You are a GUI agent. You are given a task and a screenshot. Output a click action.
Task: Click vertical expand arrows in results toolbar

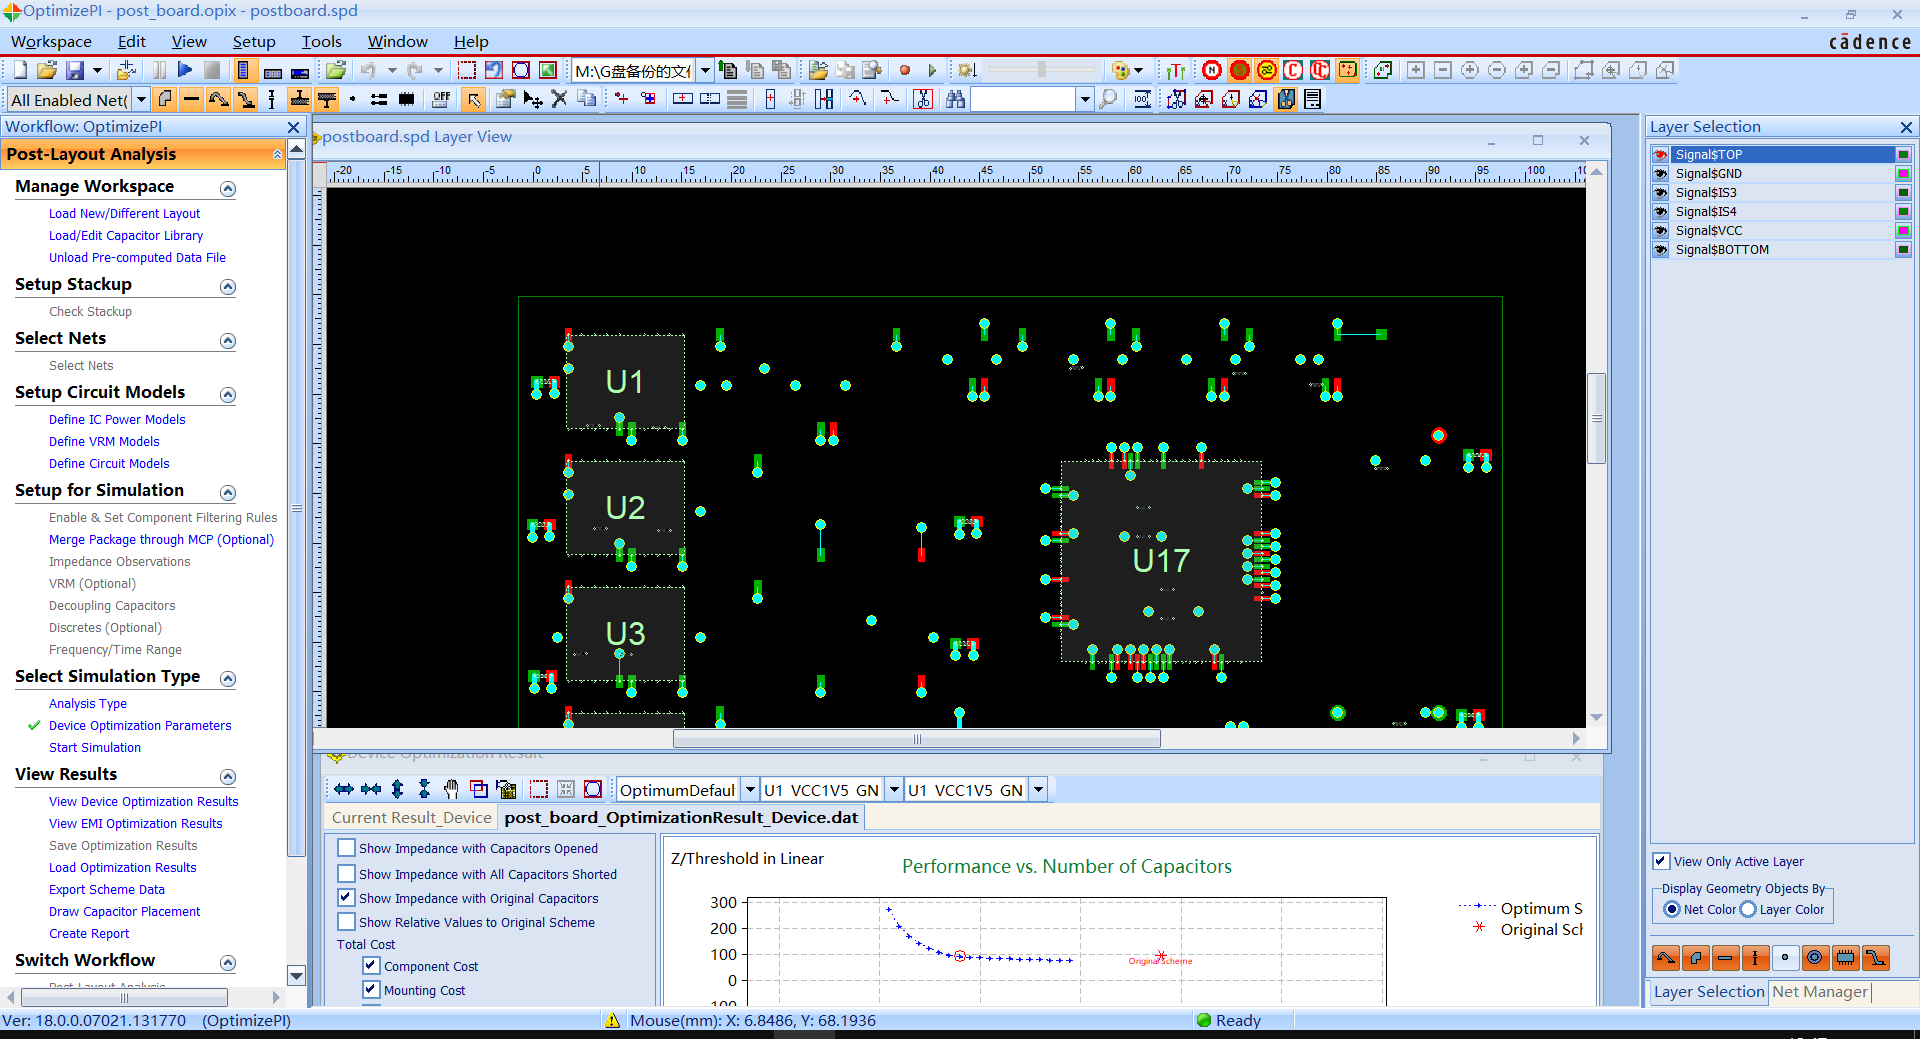tap(397, 789)
